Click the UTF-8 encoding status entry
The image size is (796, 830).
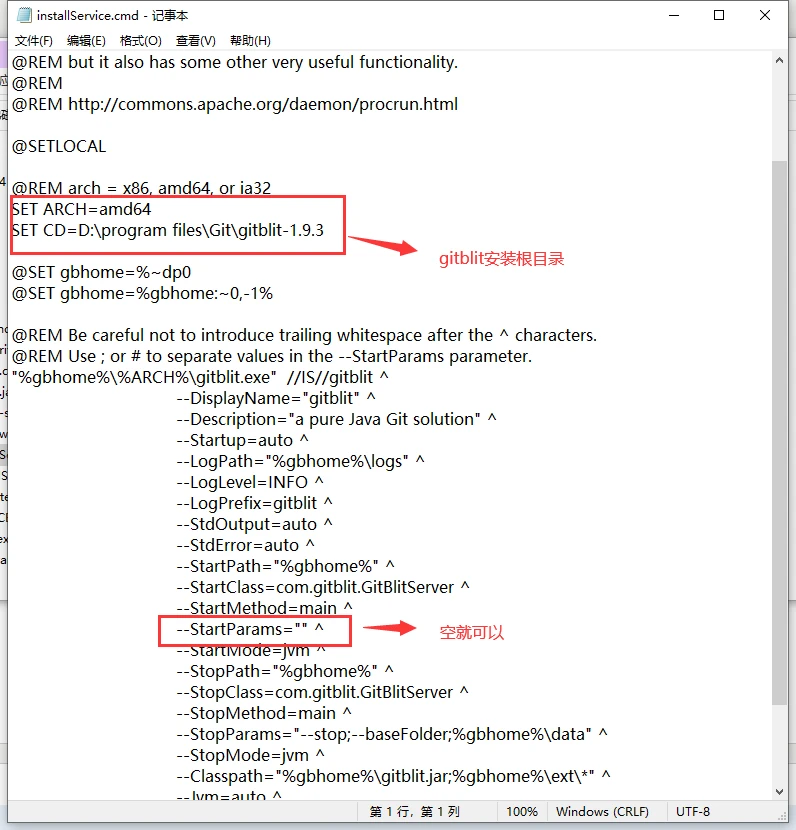click(x=693, y=811)
